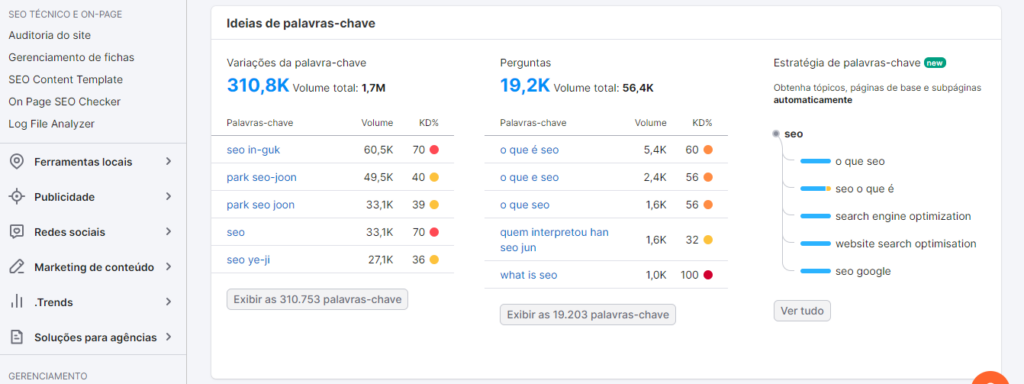This screenshot has width=1024, height=384.
Task: Click the Ver tudo button
Action: coord(803,311)
